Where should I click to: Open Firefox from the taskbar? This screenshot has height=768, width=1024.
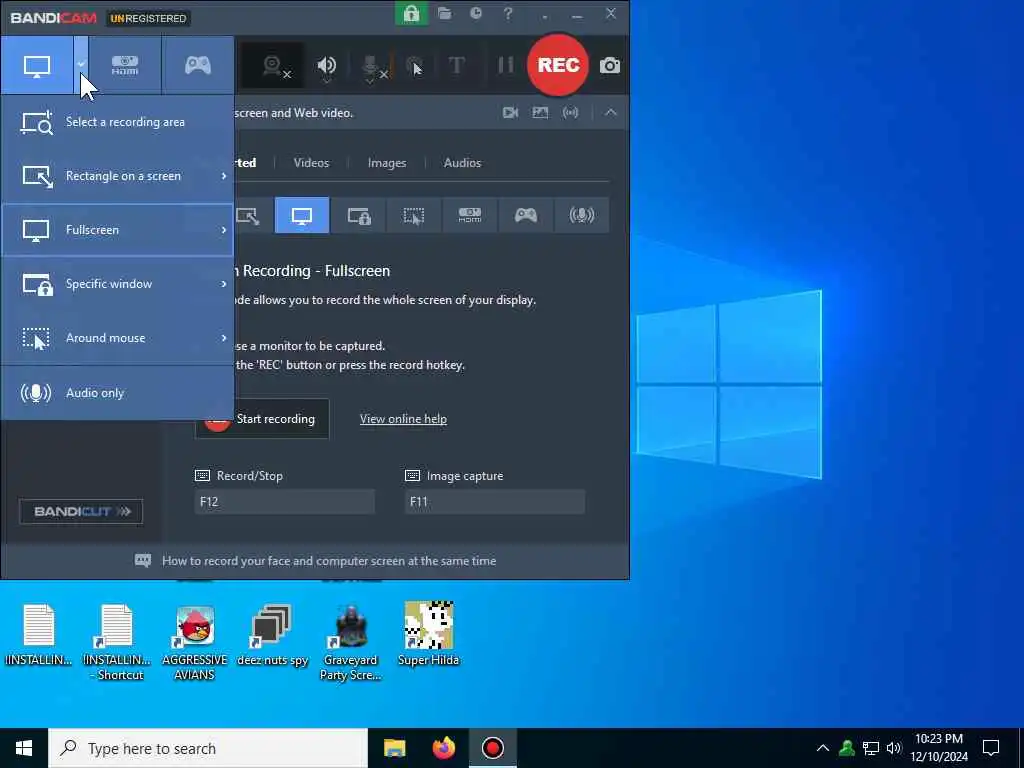point(443,748)
